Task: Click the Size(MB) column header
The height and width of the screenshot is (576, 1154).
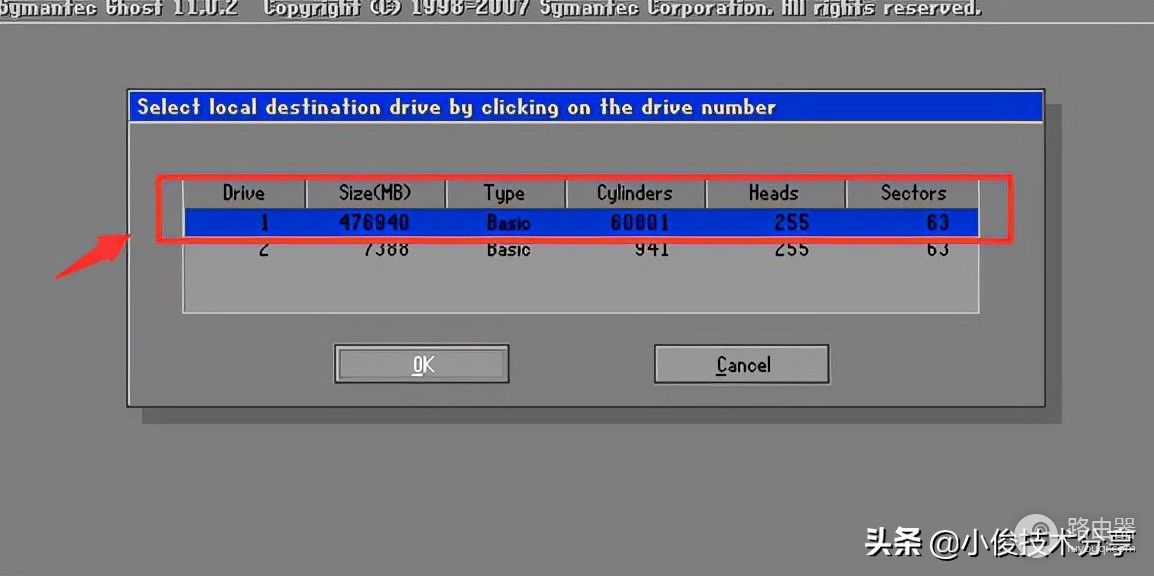Action: pos(375,193)
